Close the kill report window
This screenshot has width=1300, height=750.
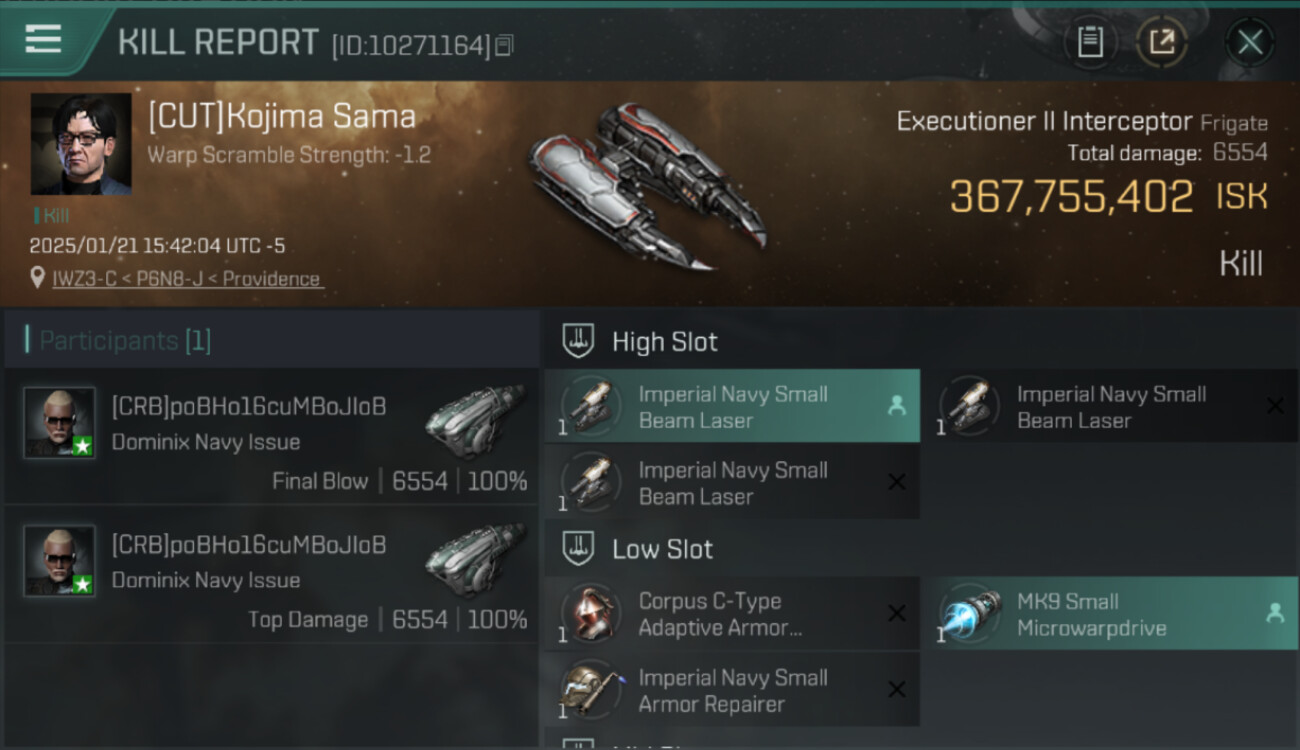pyautogui.click(x=1249, y=42)
